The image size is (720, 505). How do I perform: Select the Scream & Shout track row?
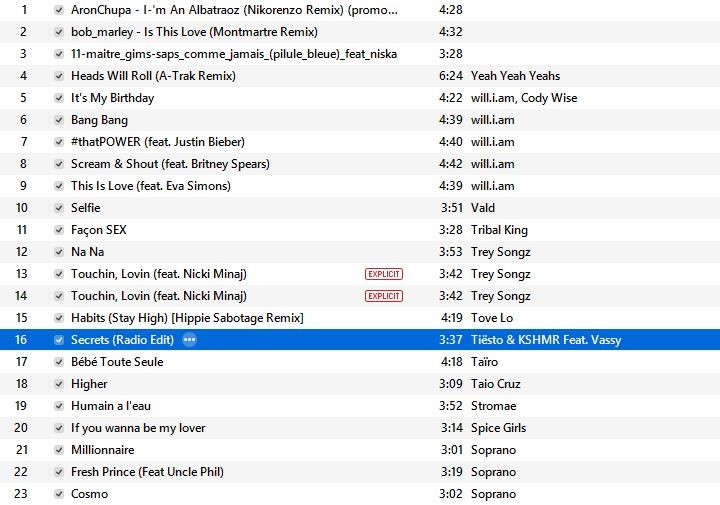coord(360,164)
